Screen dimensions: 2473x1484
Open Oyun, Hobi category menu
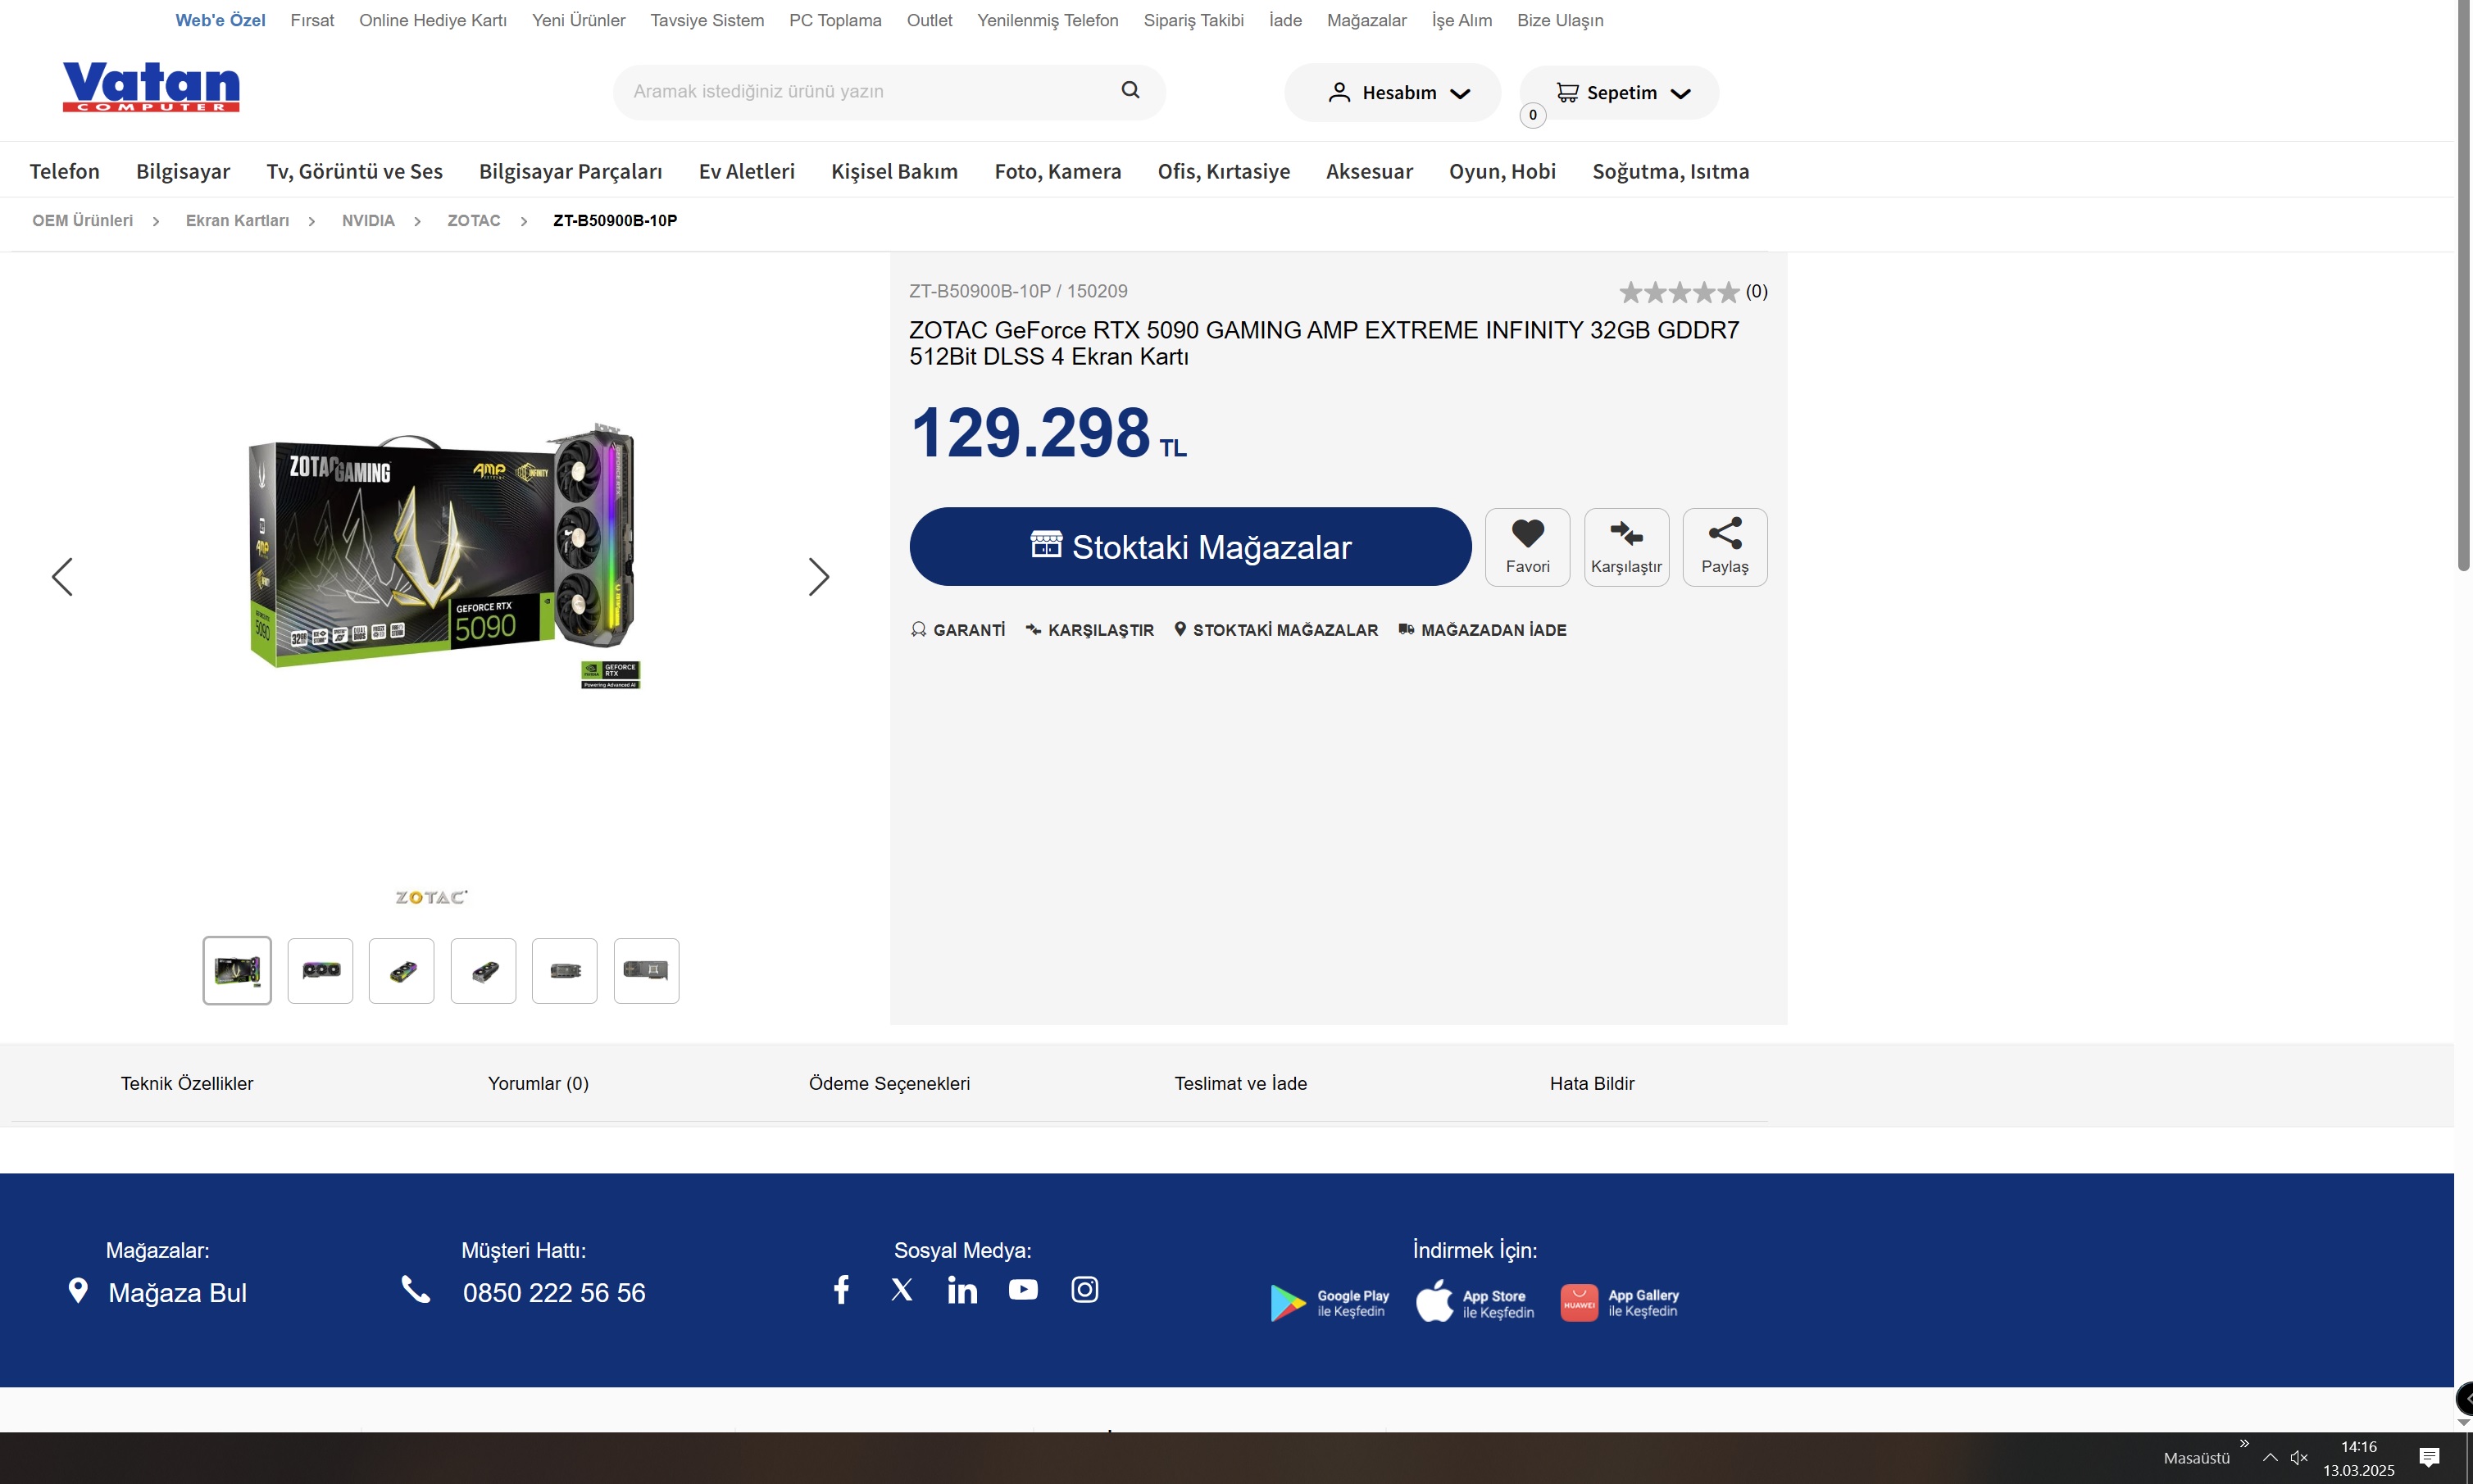1502,171
